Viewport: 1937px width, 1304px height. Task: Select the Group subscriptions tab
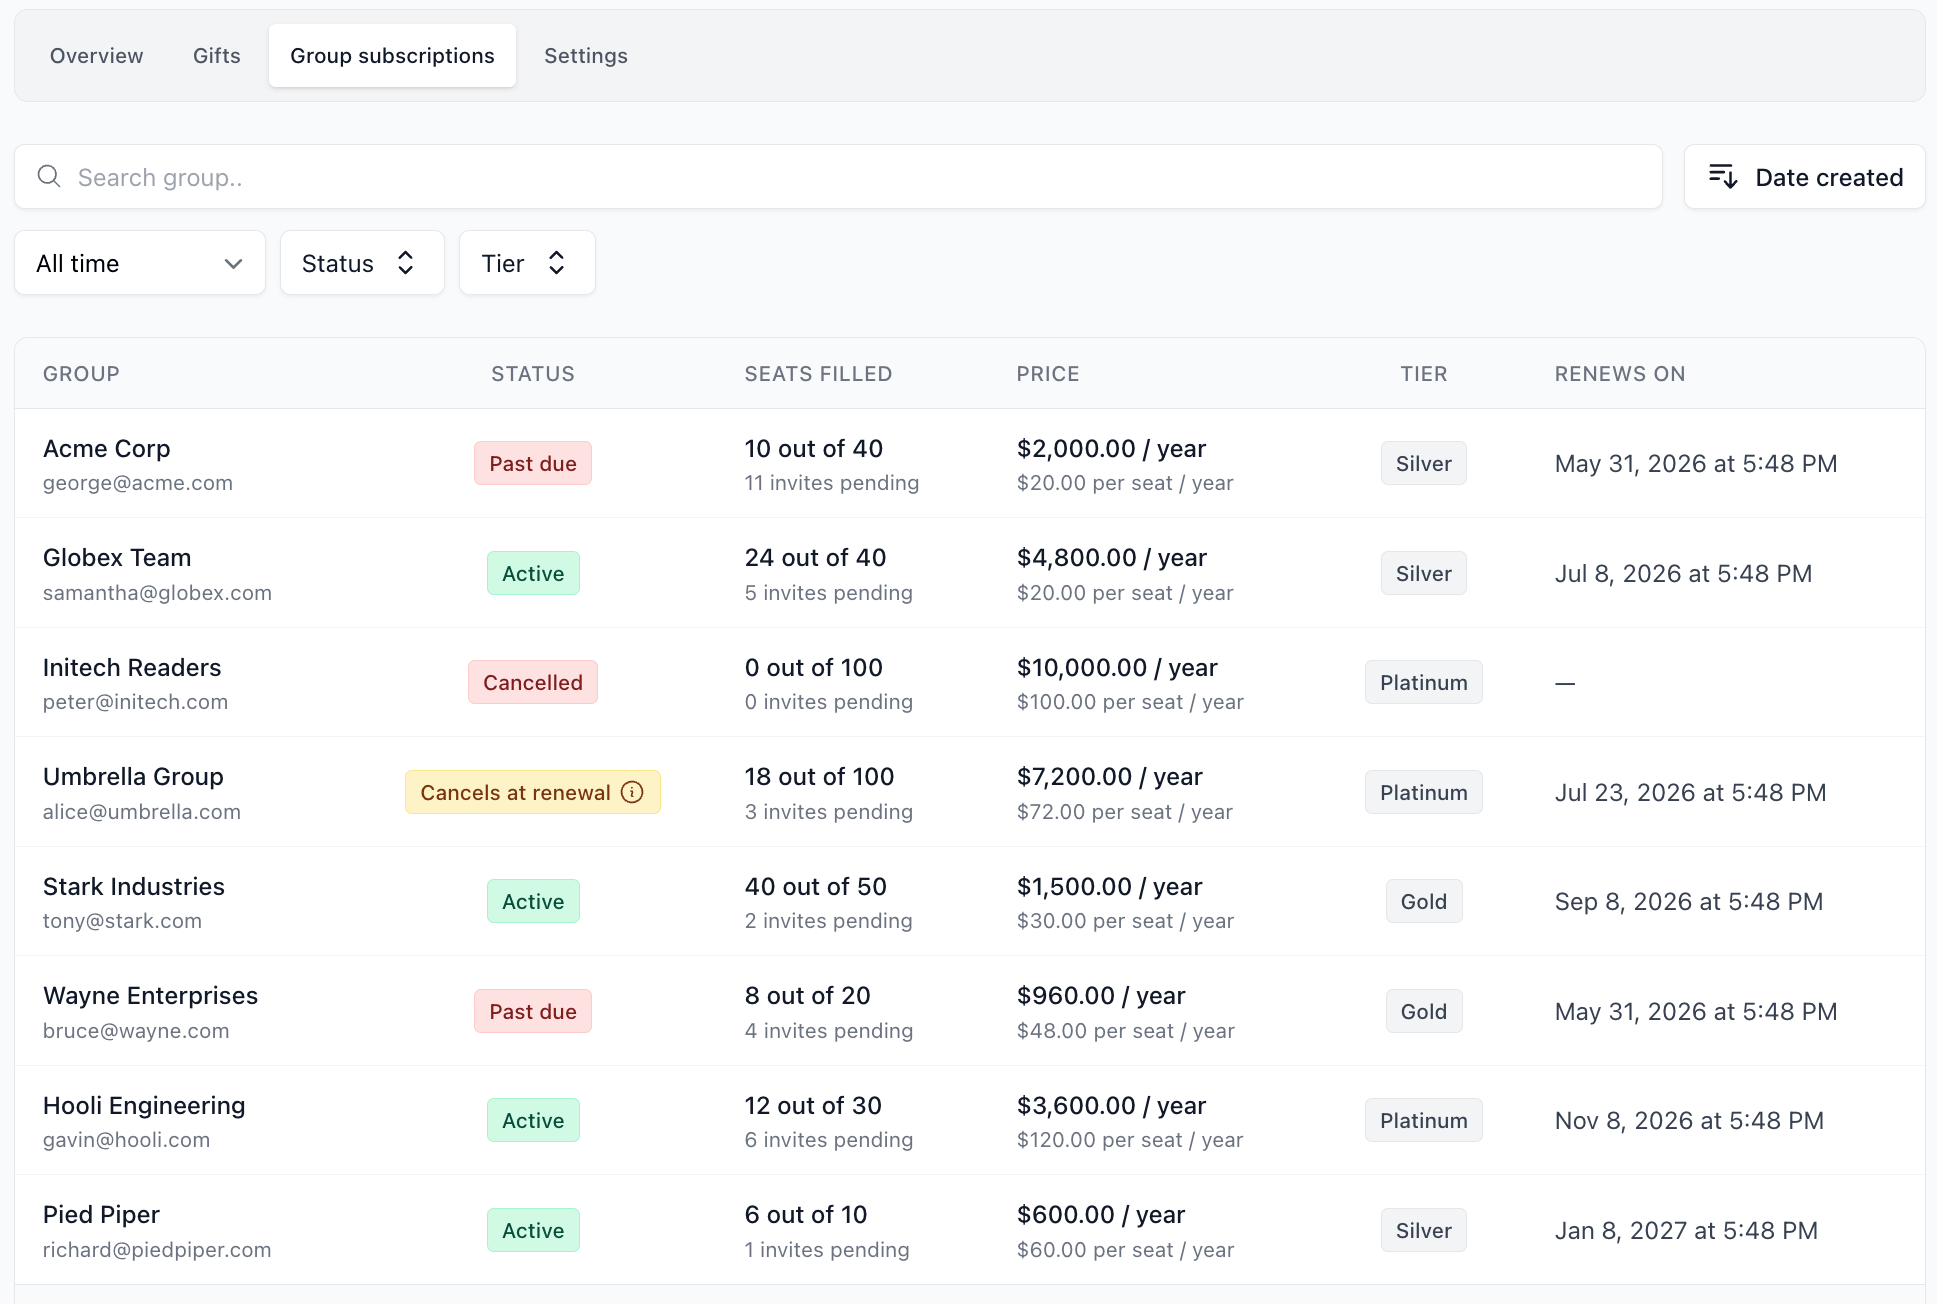(x=392, y=56)
